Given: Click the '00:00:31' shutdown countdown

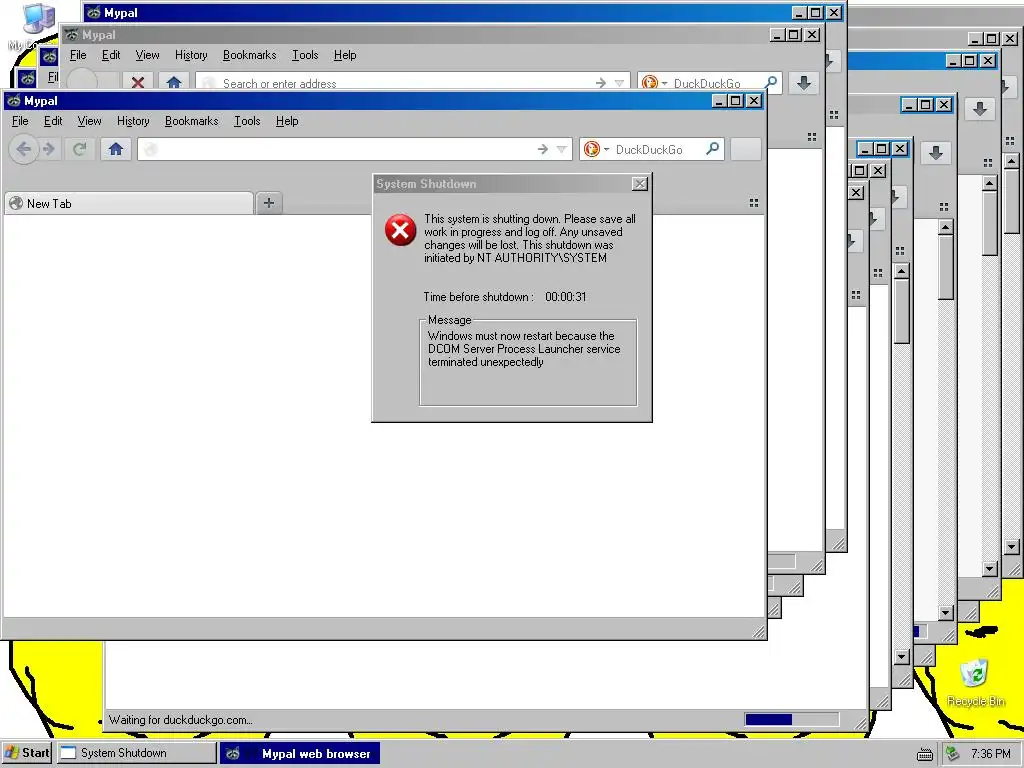Looking at the screenshot, I should [x=566, y=296].
